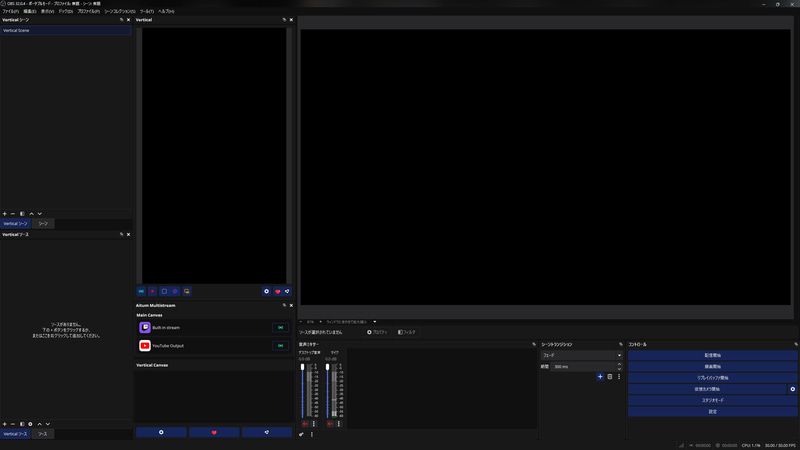Float the Vertical シーン dock
Viewport: 800px width, 450px height.
pyautogui.click(x=121, y=20)
